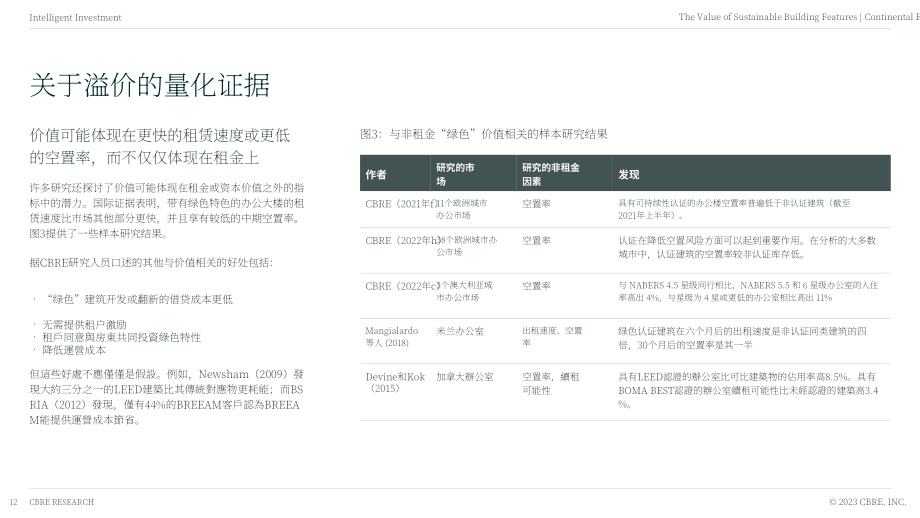Viewport: 920px width, 518px height.
Task: Click the finding starting 具有可持续性认证的办公楼
Action: coord(734,209)
